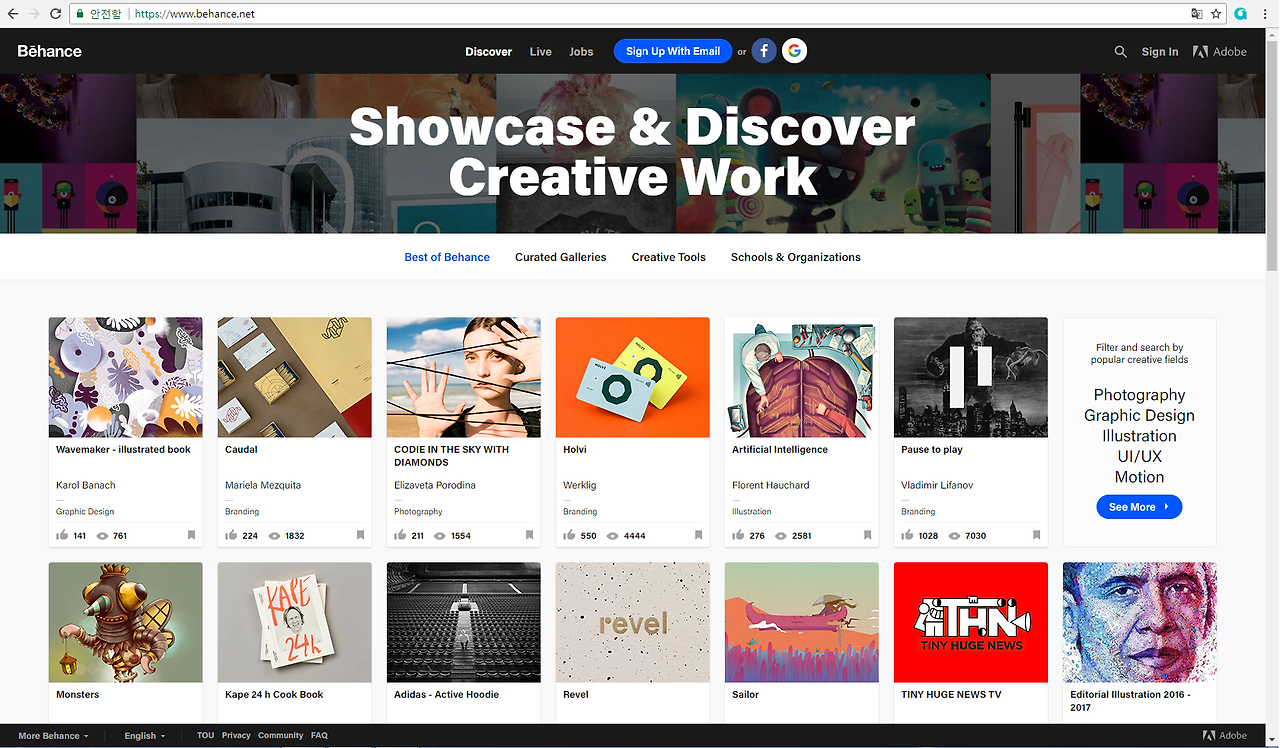Open search with the magnifying glass icon
Viewport: 1280px width, 748px height.
tap(1120, 52)
